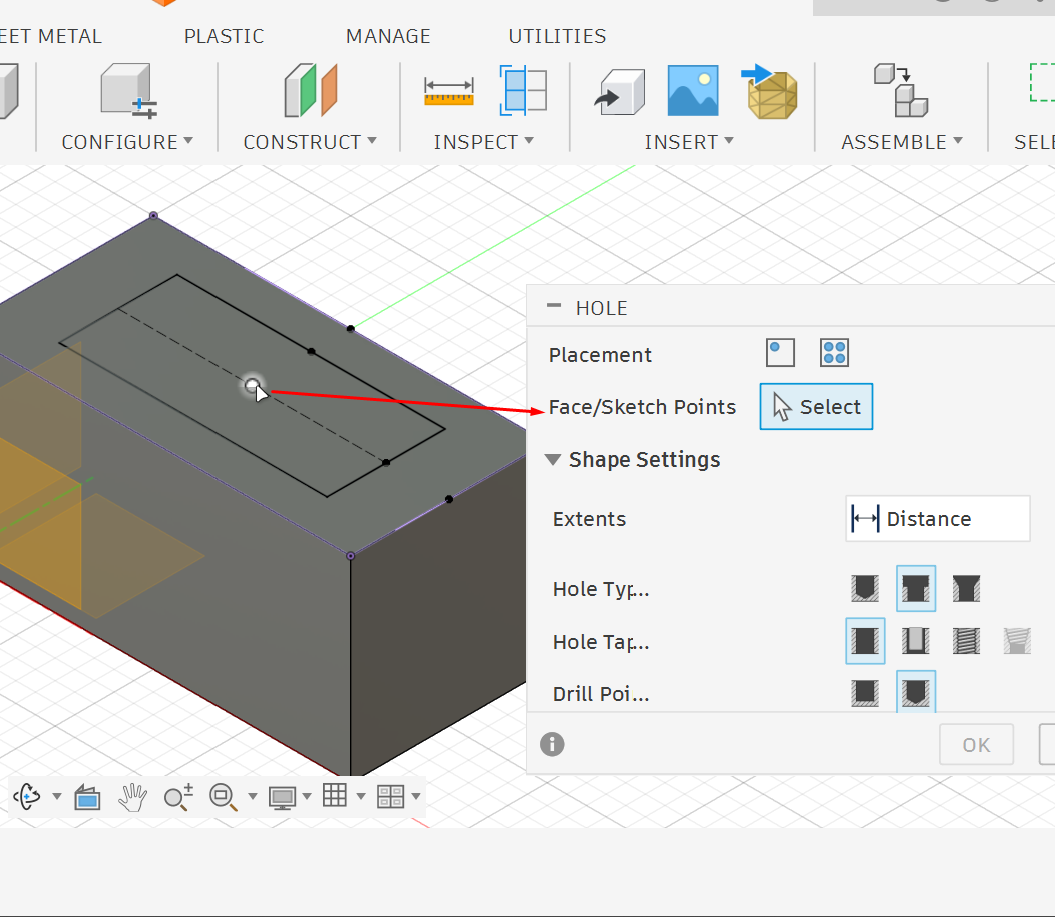1055x917 pixels.
Task: Open the INSERT dropdown menu
Action: (x=689, y=142)
